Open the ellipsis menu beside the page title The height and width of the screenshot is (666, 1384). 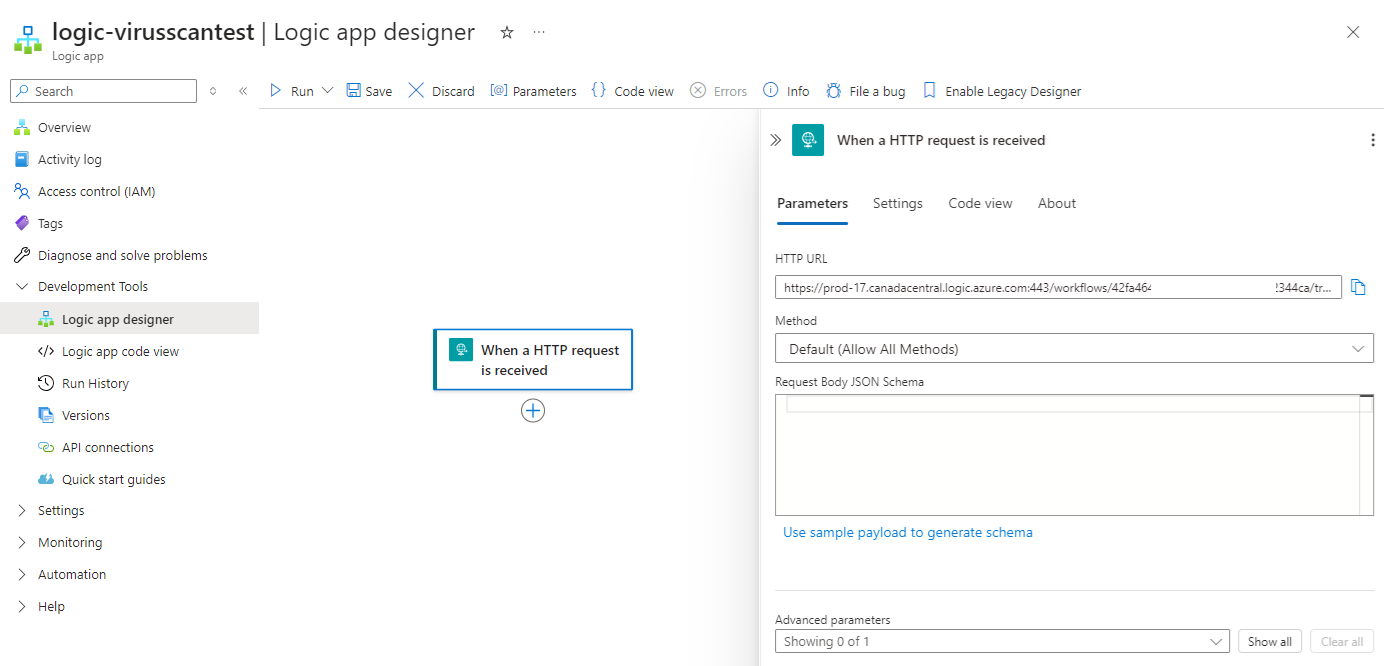tap(539, 32)
